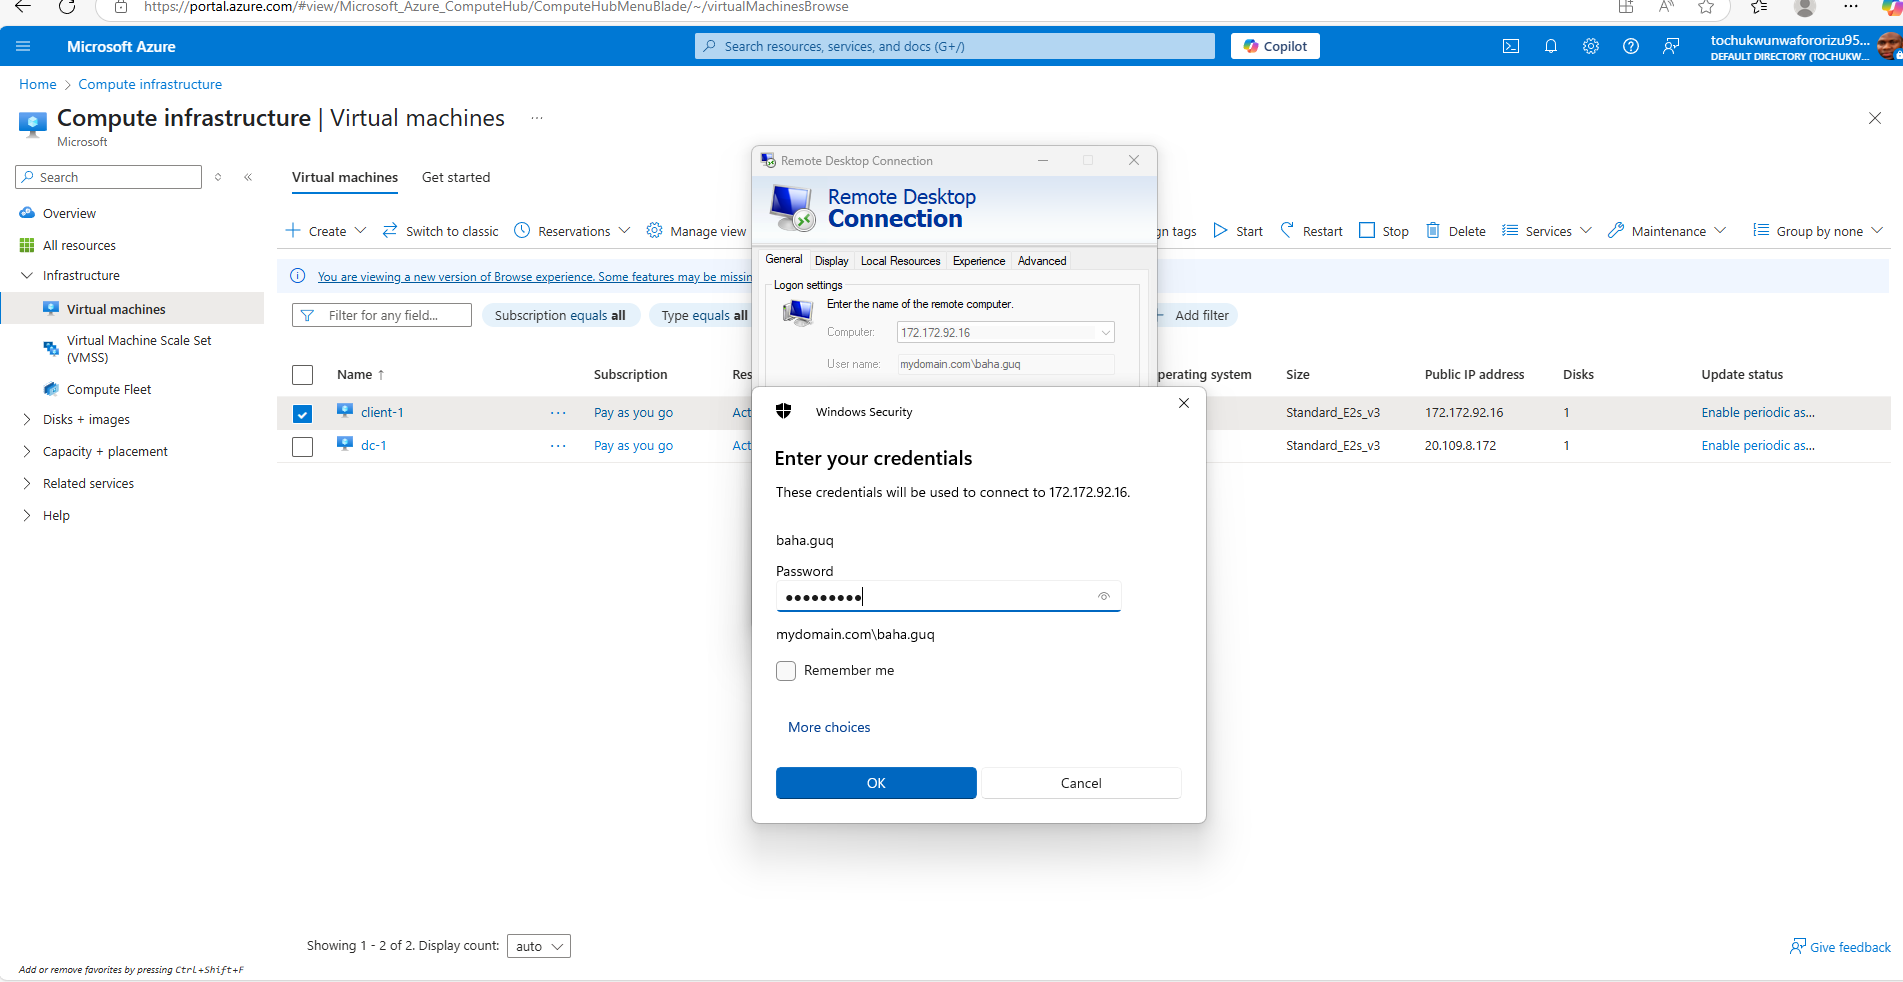Open the help question mark icon
The height and width of the screenshot is (982, 1903).
(1631, 46)
